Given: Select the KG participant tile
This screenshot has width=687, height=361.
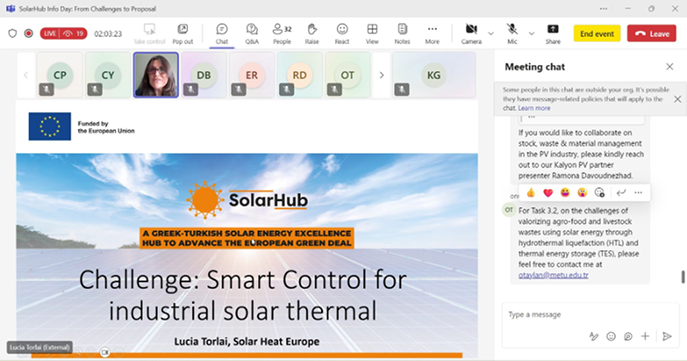Looking at the screenshot, I should pyautogui.click(x=434, y=75).
